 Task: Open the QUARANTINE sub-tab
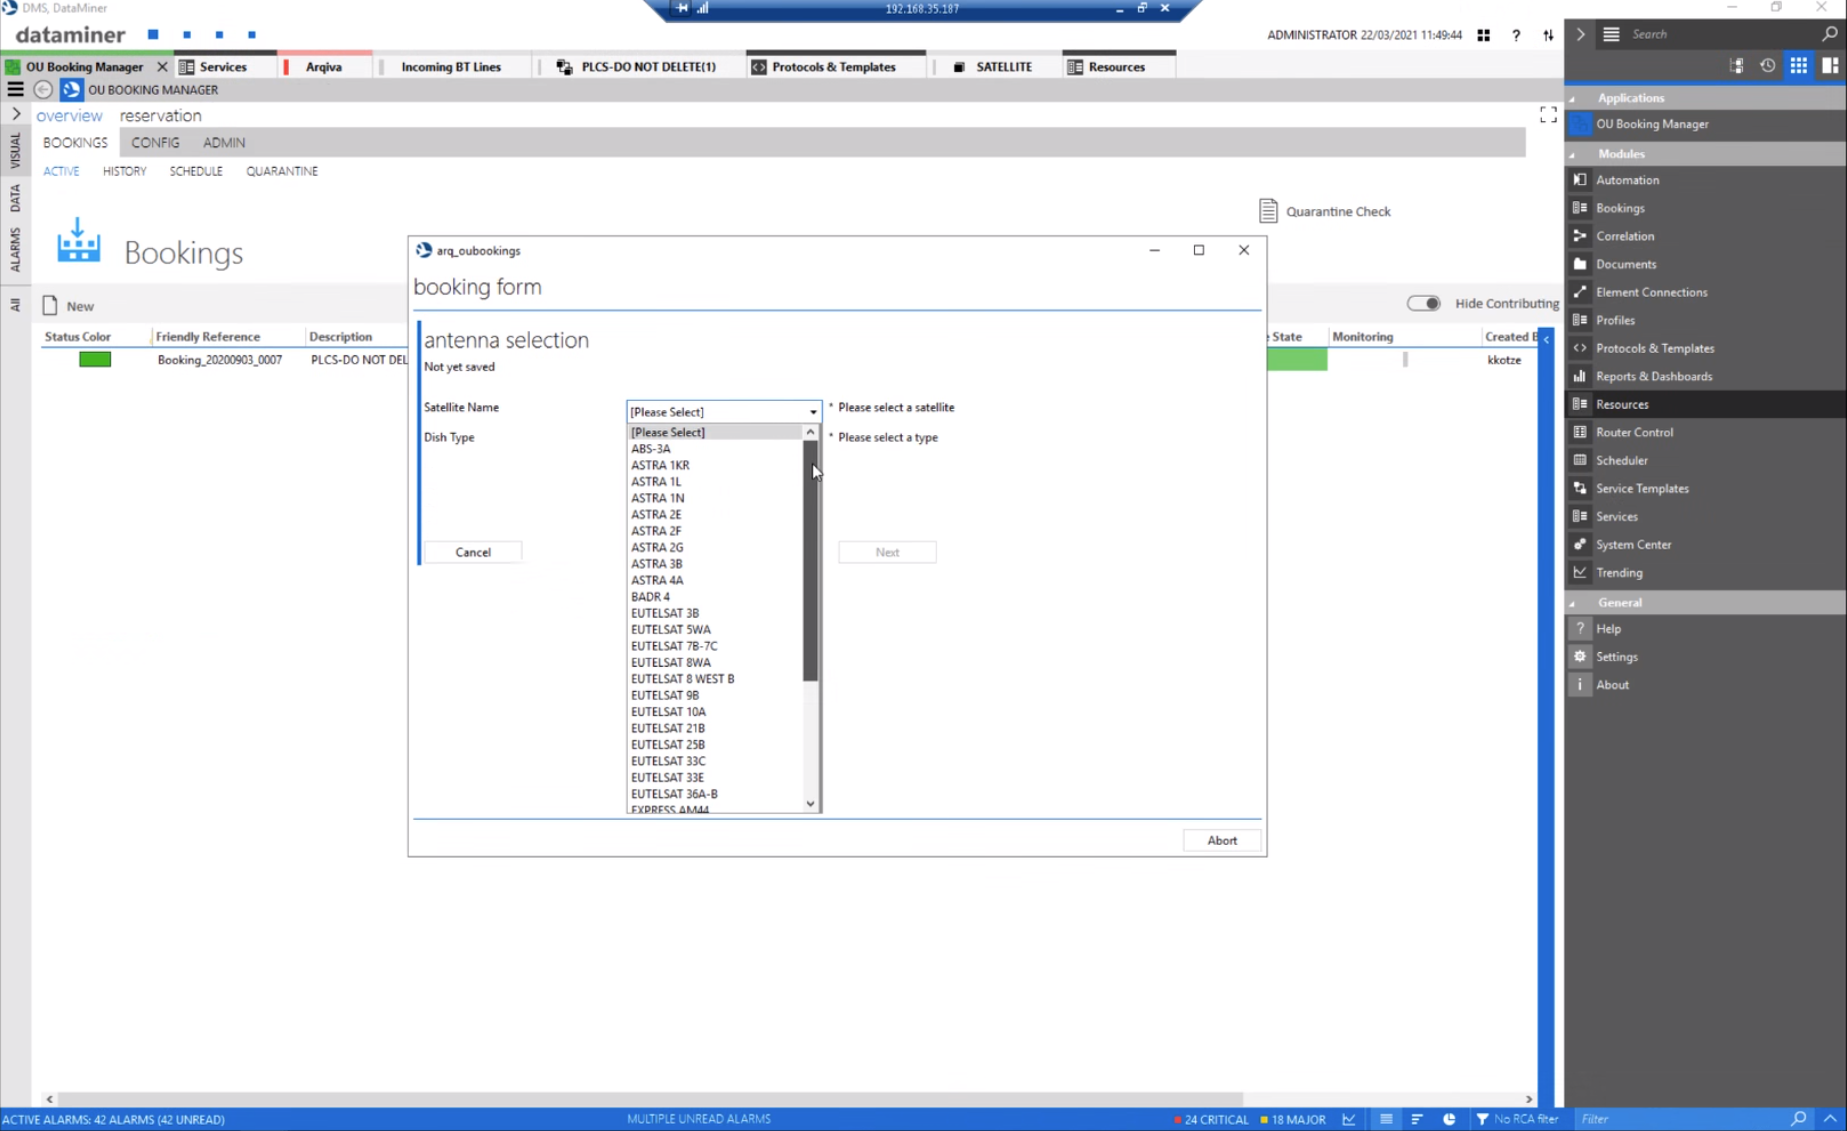coord(282,171)
